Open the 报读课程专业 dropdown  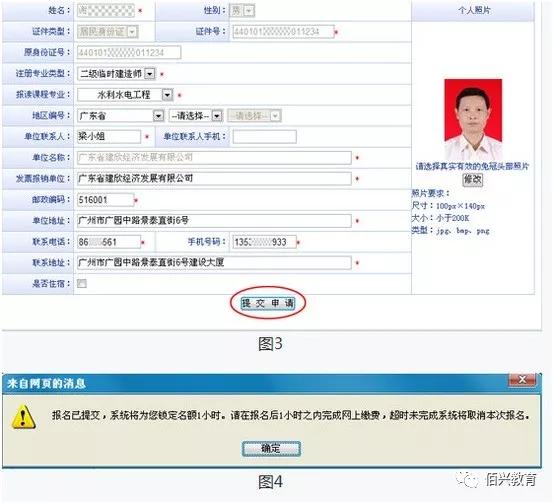tap(167, 95)
